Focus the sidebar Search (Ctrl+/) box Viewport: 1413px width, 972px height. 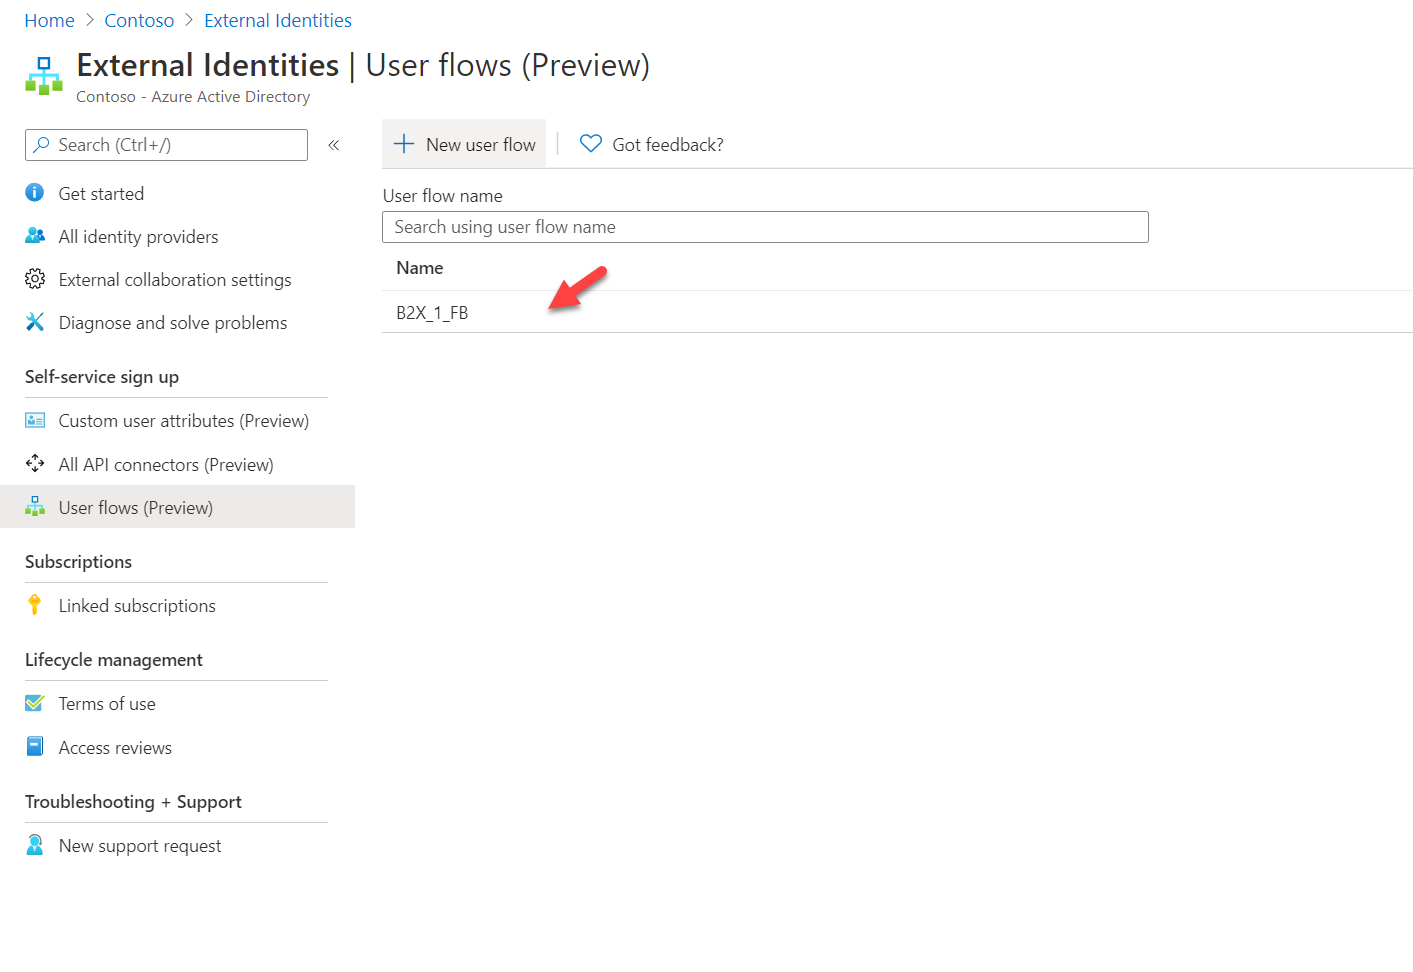click(166, 145)
